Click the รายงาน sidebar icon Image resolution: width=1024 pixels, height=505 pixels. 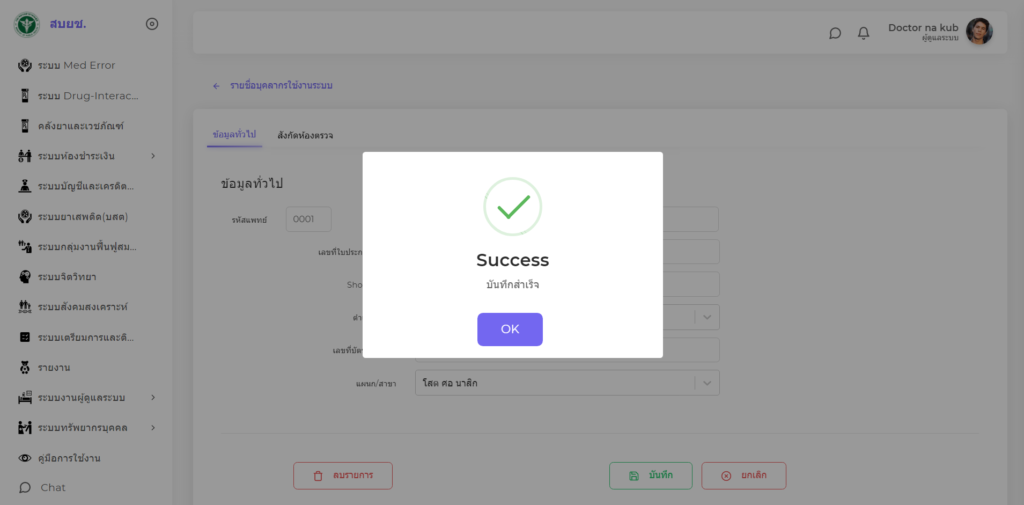point(25,367)
